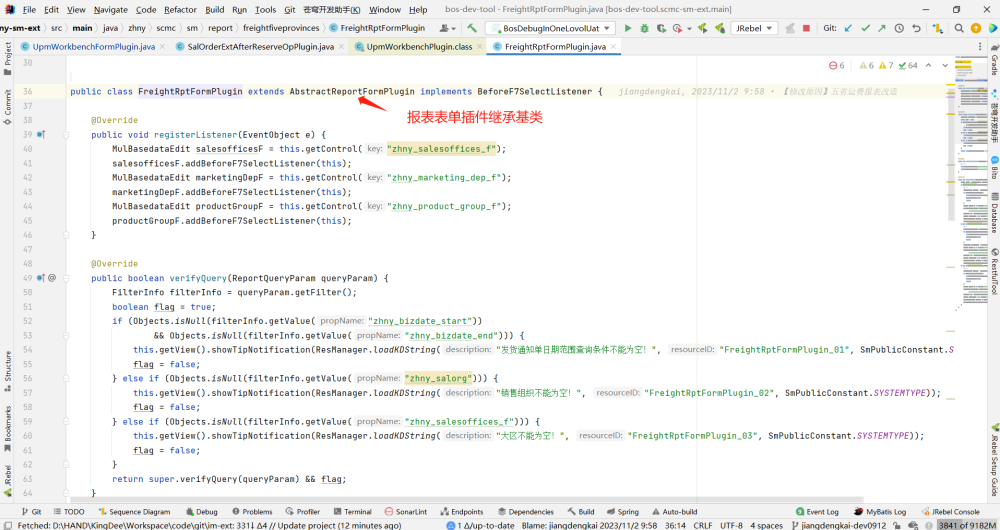Open the jiangdengkai-dev0912 branch selector
Viewport: 1000px width, 530px height.
tap(840, 526)
